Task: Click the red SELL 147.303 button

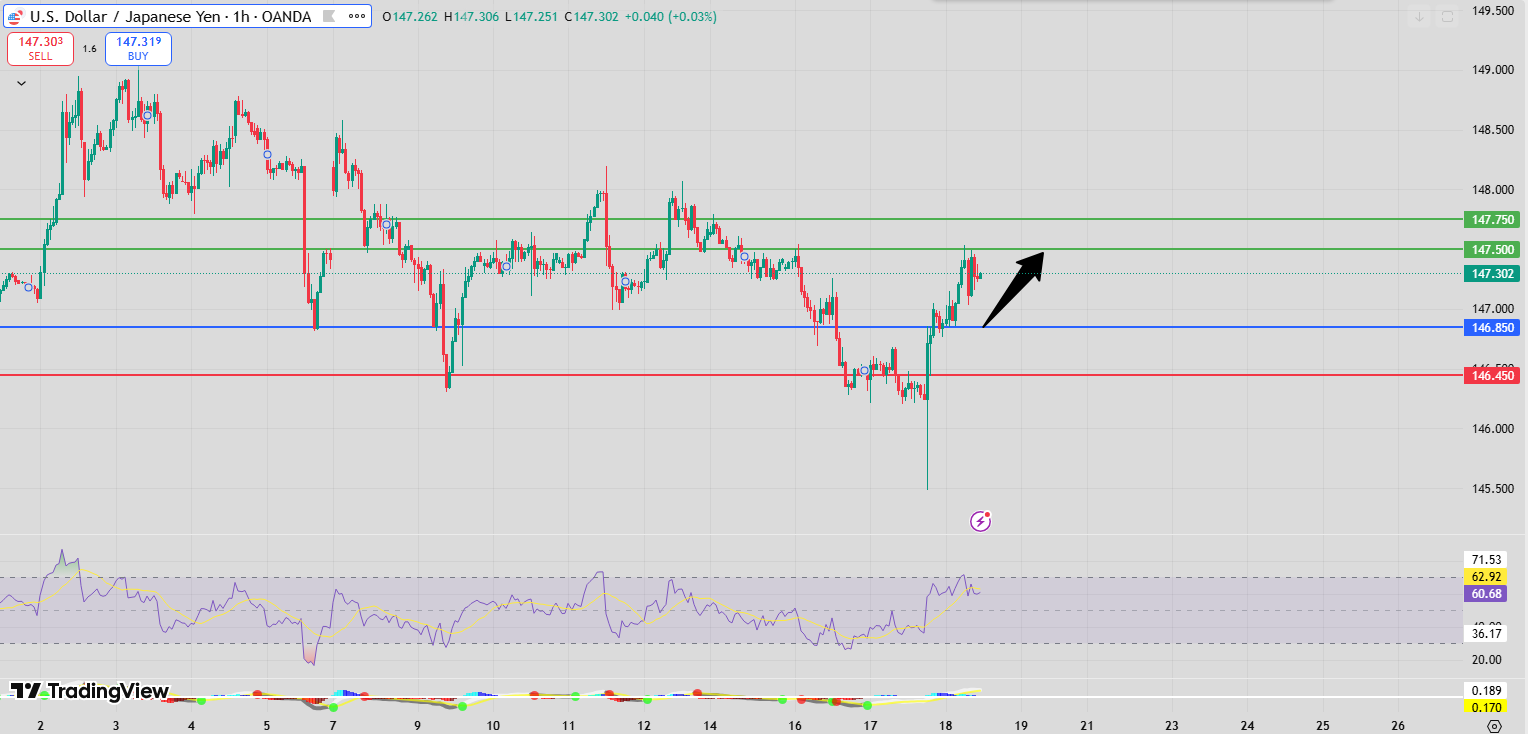Action: 40,48
